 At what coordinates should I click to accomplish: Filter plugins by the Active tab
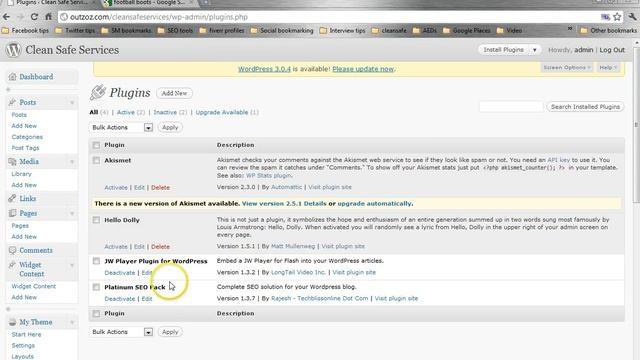[x=126, y=112]
